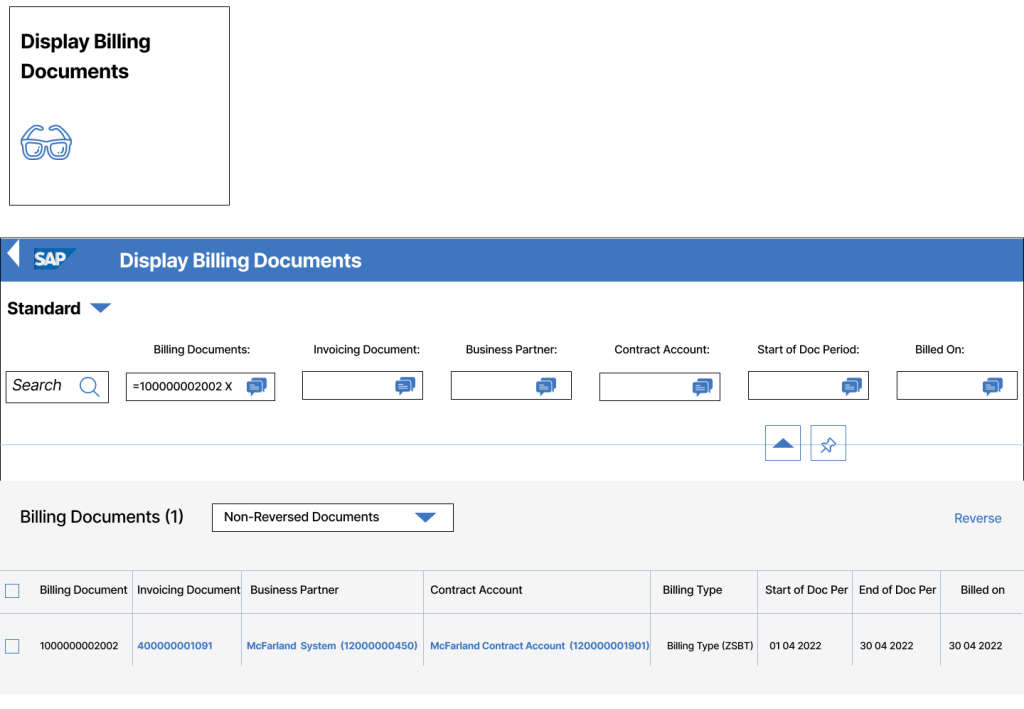The height and width of the screenshot is (709, 1024).
Task: Select checkbox for billing document 1000000002002
Action: (12, 645)
